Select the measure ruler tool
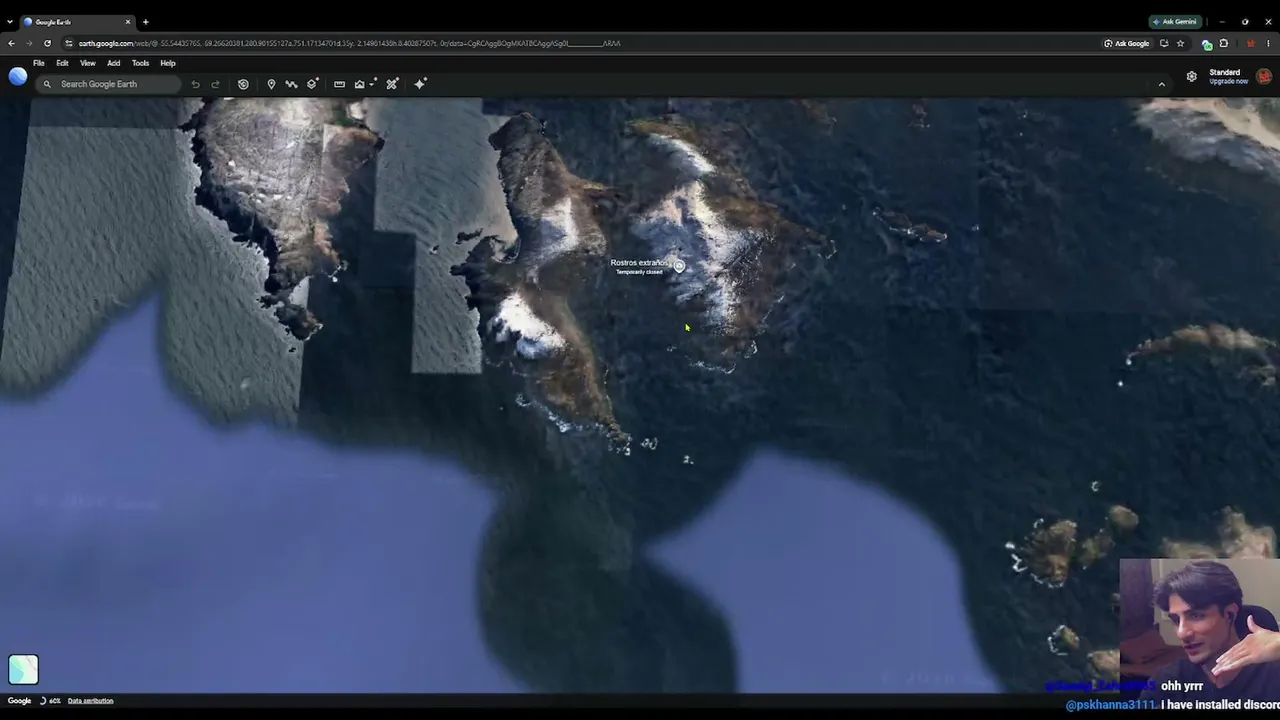The height and width of the screenshot is (720, 1280). (339, 84)
